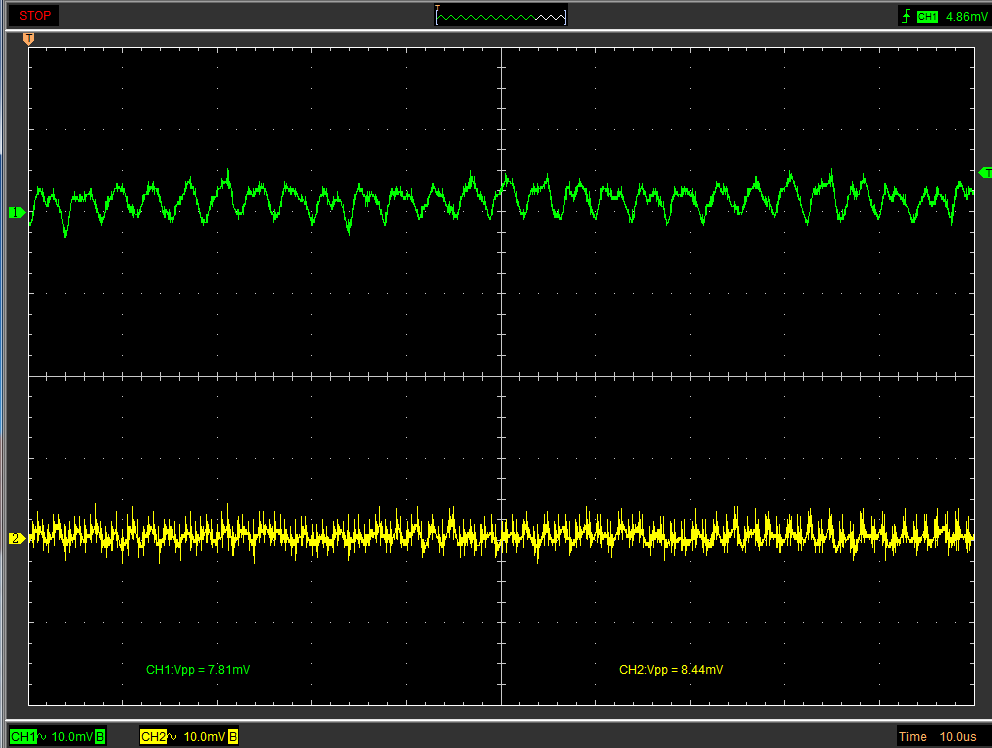Click the CH2 10.0mV vertical scale value

click(x=204, y=737)
